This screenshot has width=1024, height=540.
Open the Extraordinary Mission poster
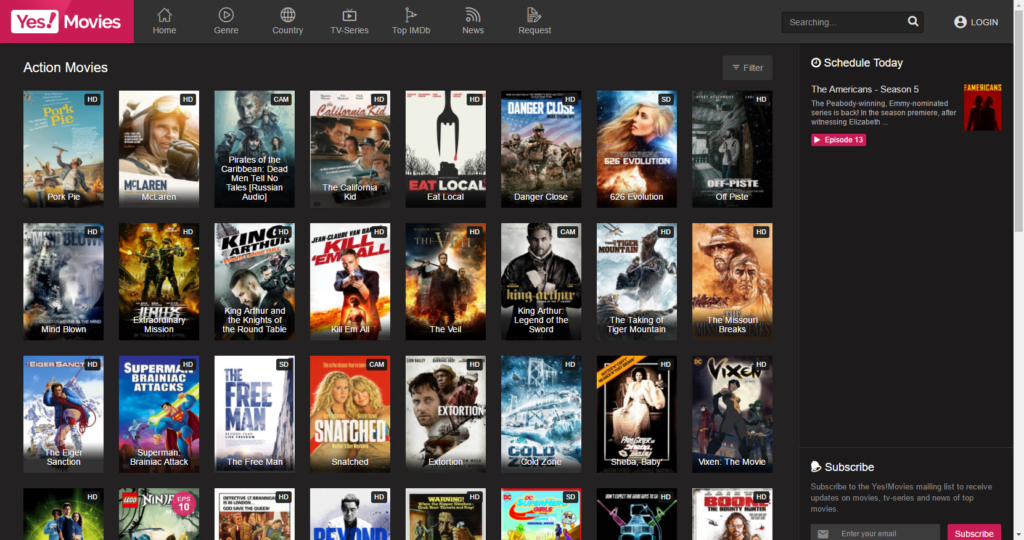pos(159,281)
